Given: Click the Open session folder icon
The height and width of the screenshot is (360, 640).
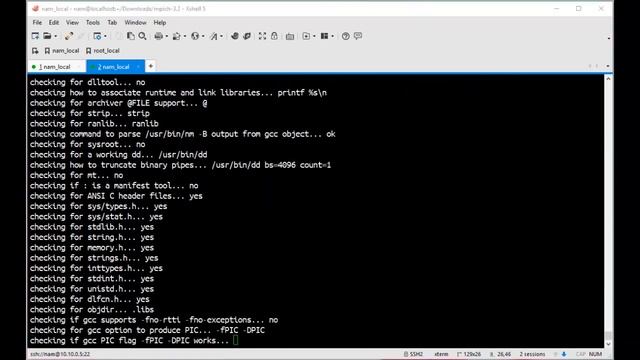Looking at the screenshot, I should click(47, 36).
